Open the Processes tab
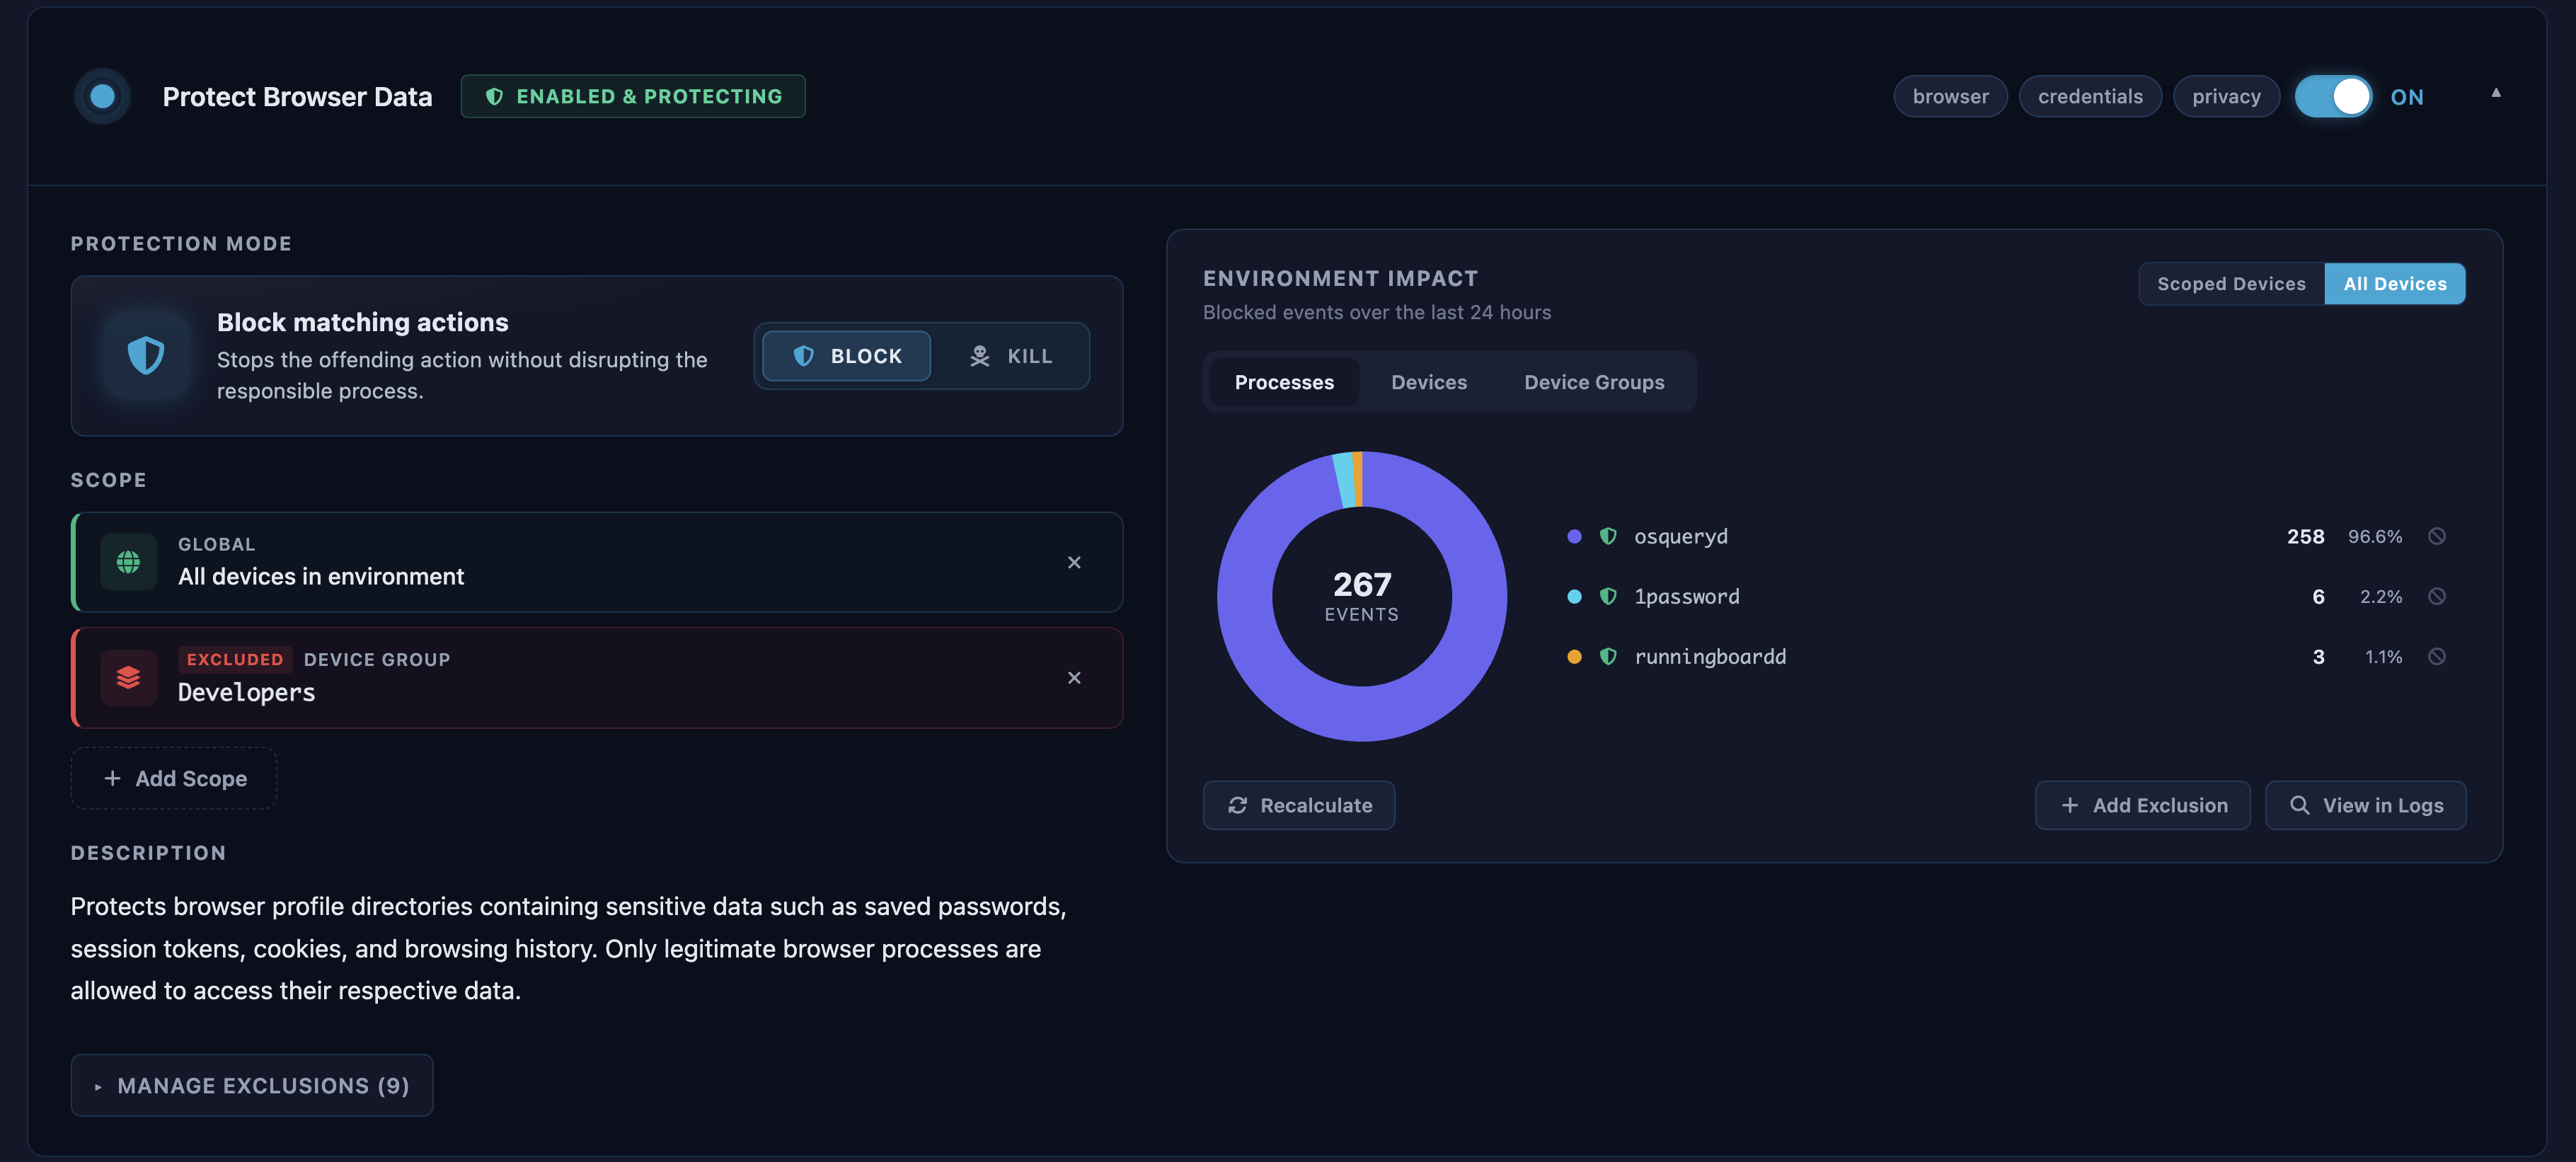This screenshot has width=2576, height=1162. 1284,382
